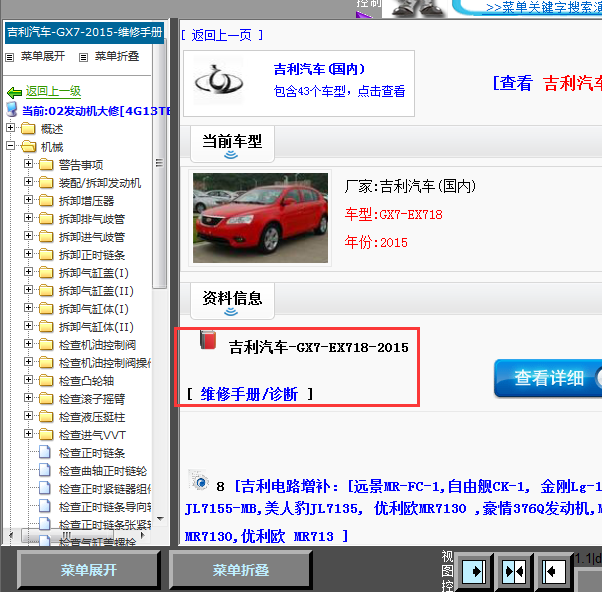Click the 检查正时链条 document icon
This screenshot has height=592, width=602.
tap(45, 452)
